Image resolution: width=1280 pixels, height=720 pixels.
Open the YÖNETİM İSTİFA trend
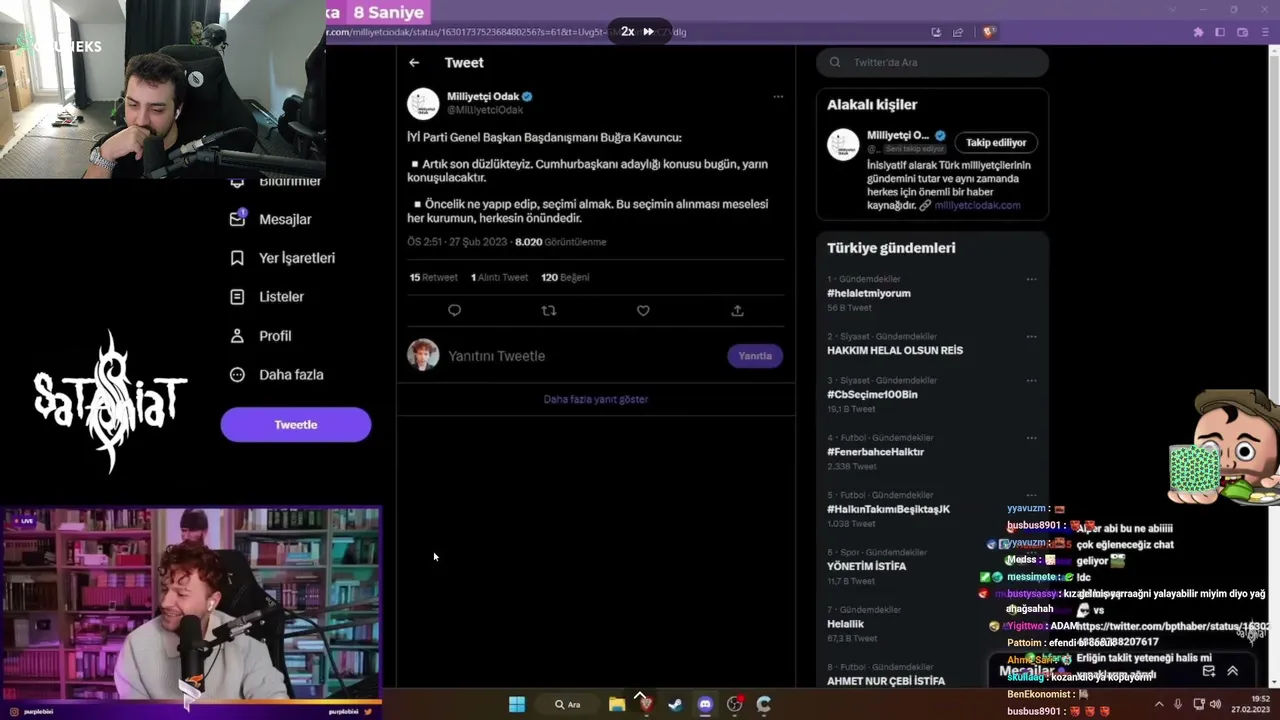click(x=867, y=566)
